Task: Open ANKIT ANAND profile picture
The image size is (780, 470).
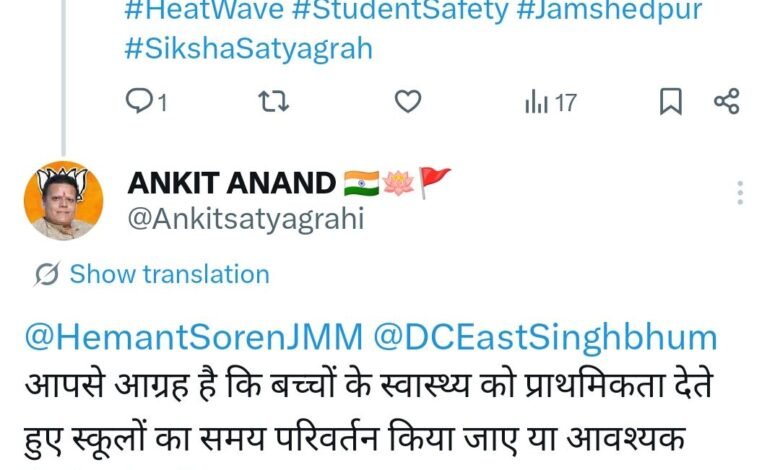Action: coord(64,200)
